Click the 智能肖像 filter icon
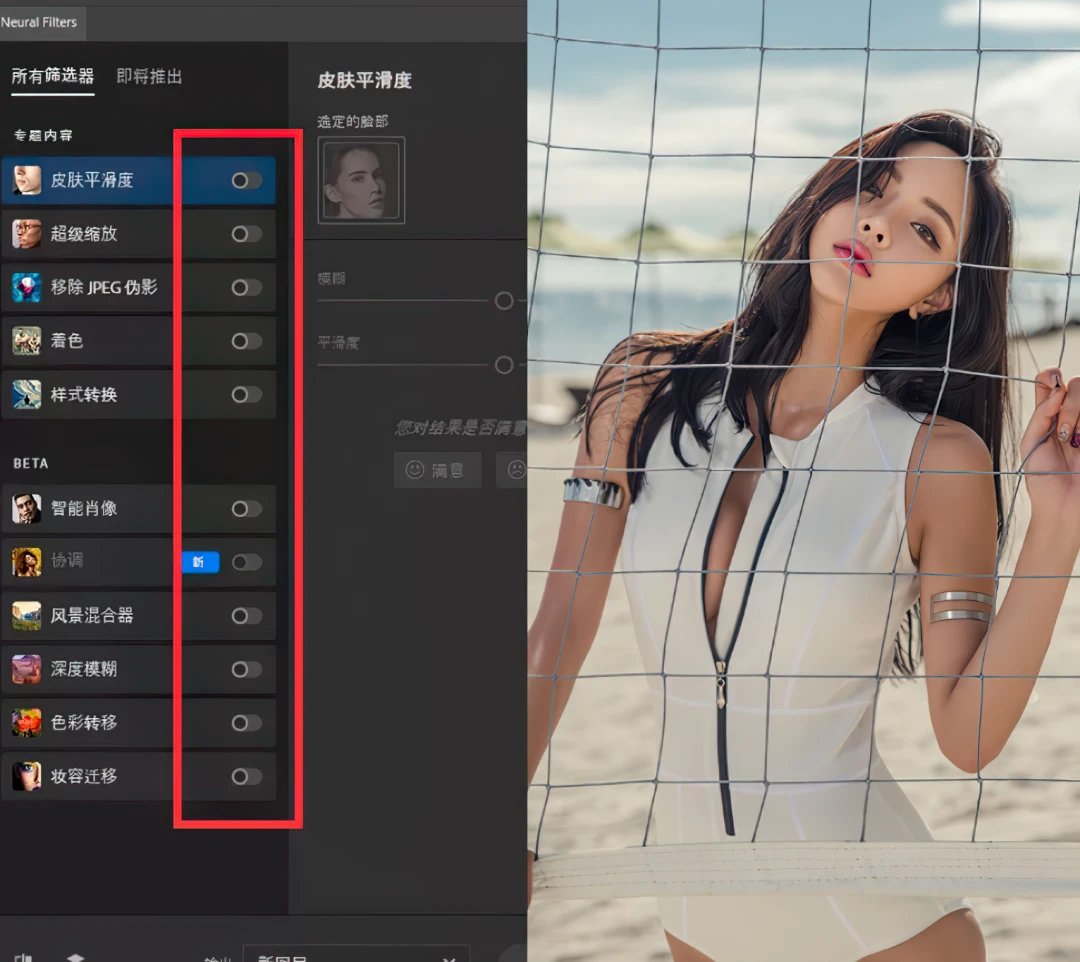The height and width of the screenshot is (962, 1080). pyautogui.click(x=26, y=508)
